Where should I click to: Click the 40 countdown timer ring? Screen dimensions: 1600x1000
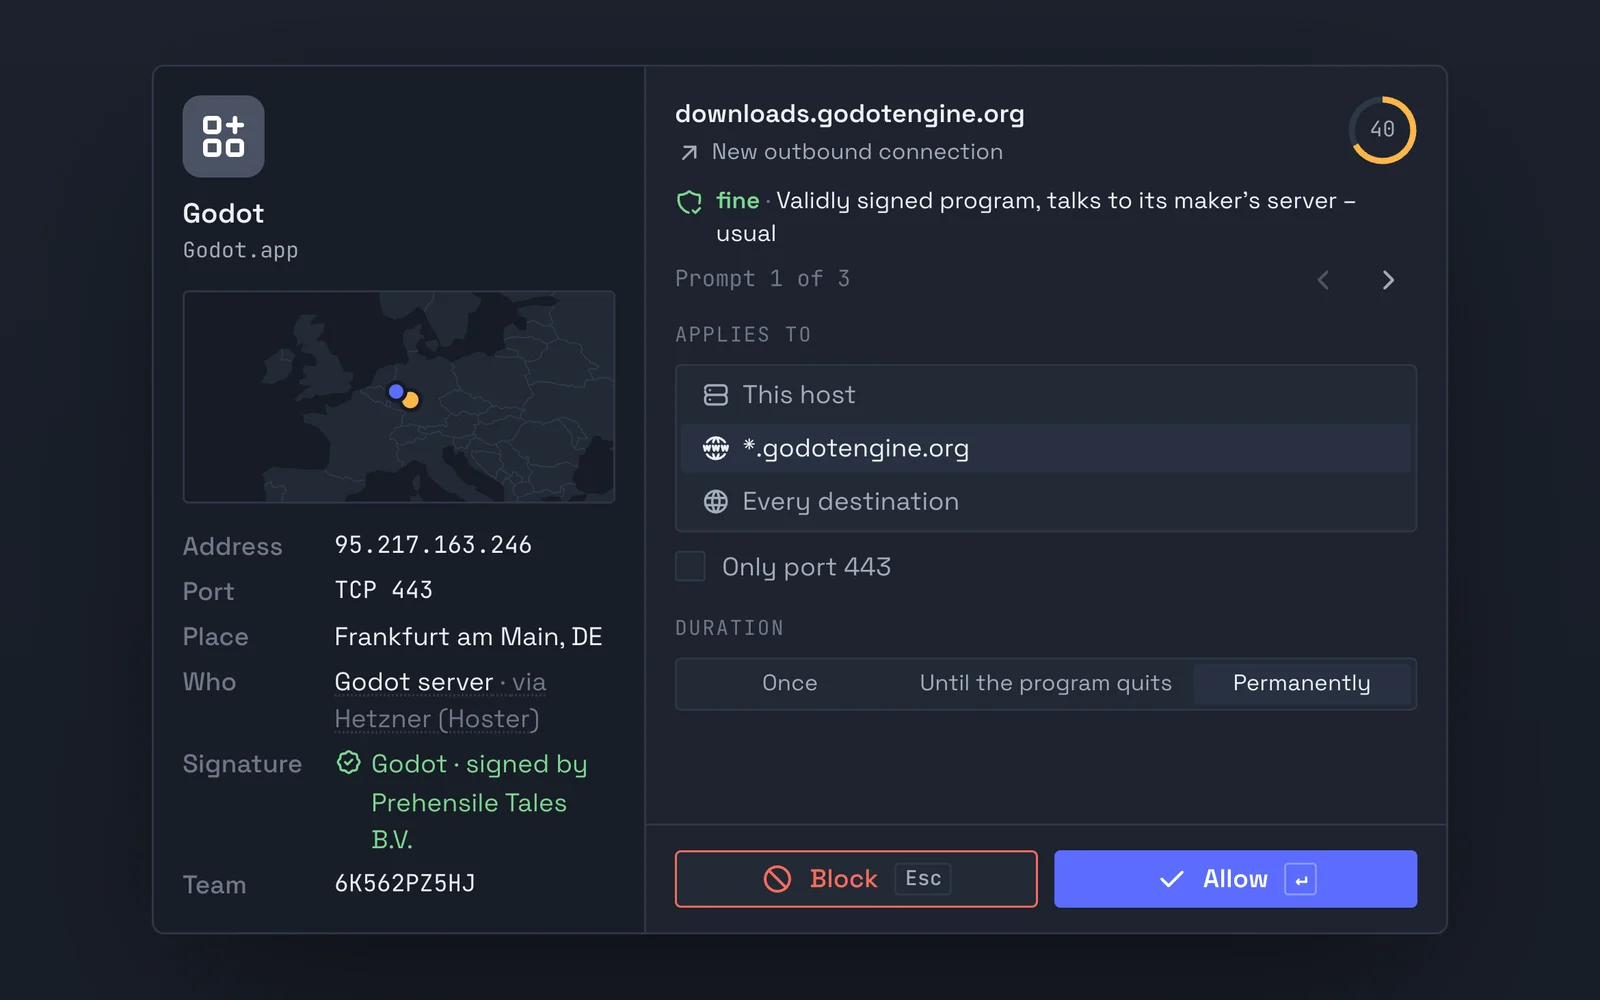(x=1382, y=130)
